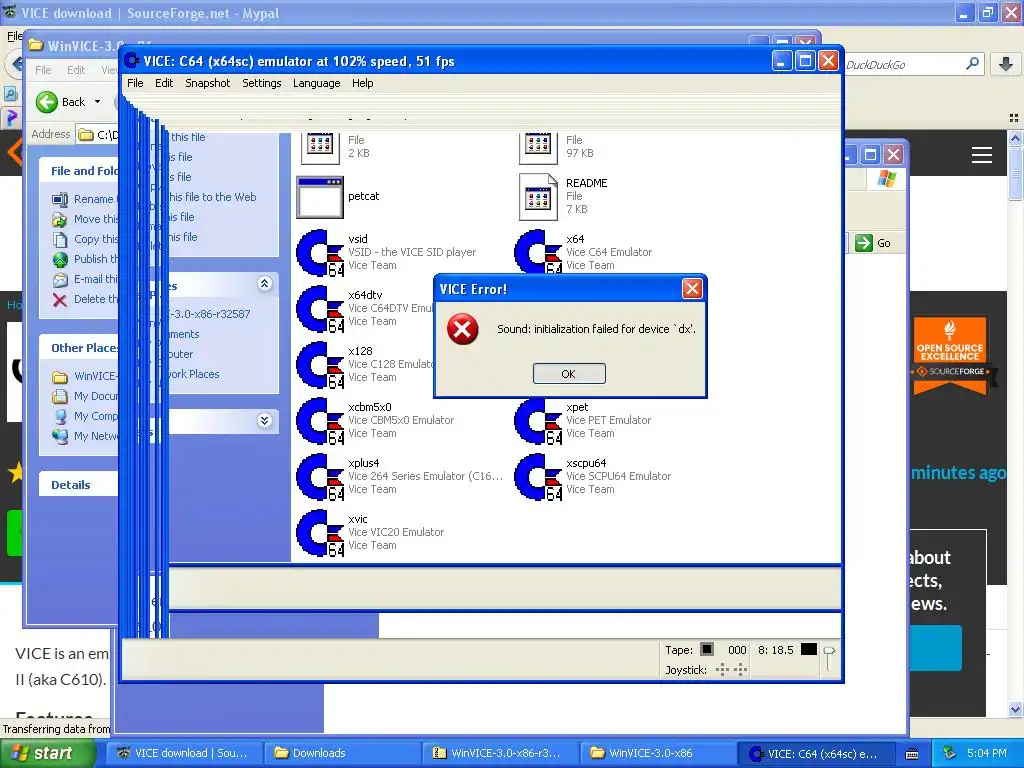Click Publish to Web task icon
1024x768 pixels.
pos(60,259)
